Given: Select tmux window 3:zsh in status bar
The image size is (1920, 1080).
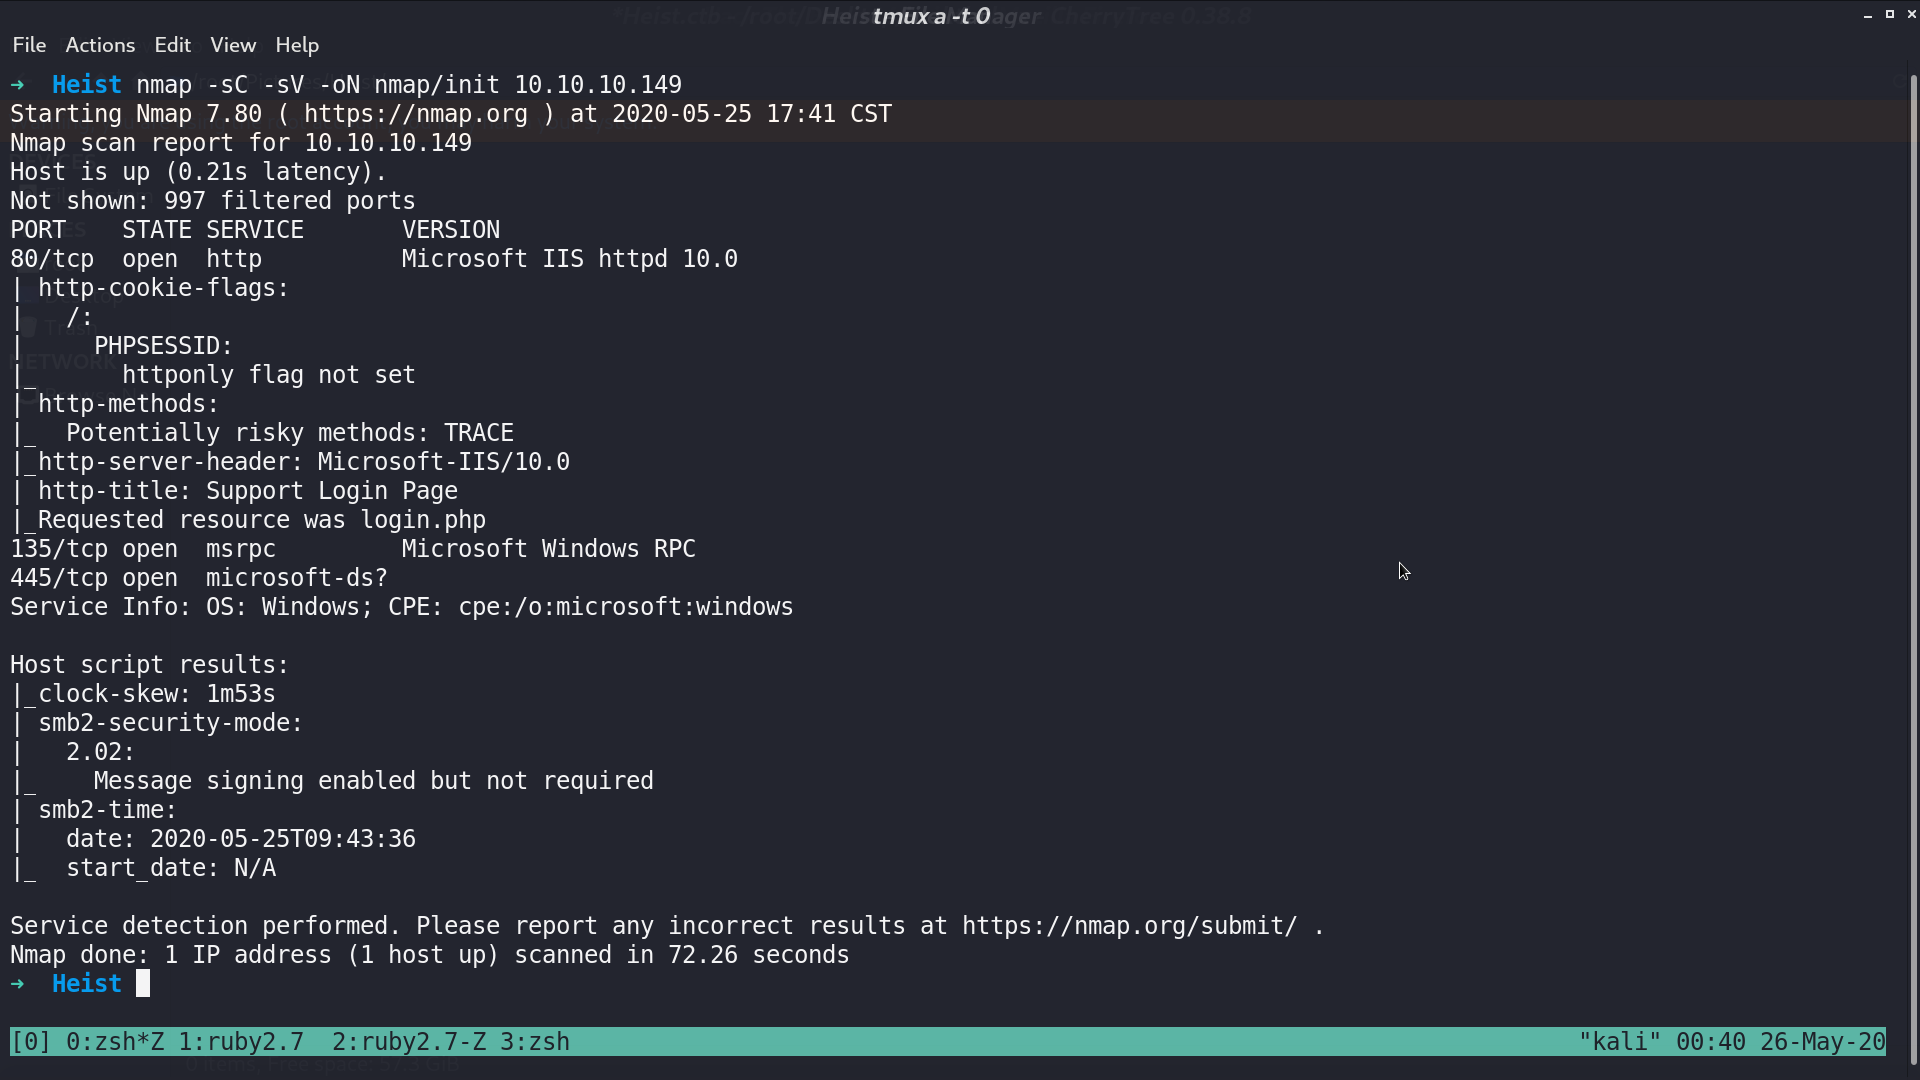Looking at the screenshot, I should (x=535, y=1042).
